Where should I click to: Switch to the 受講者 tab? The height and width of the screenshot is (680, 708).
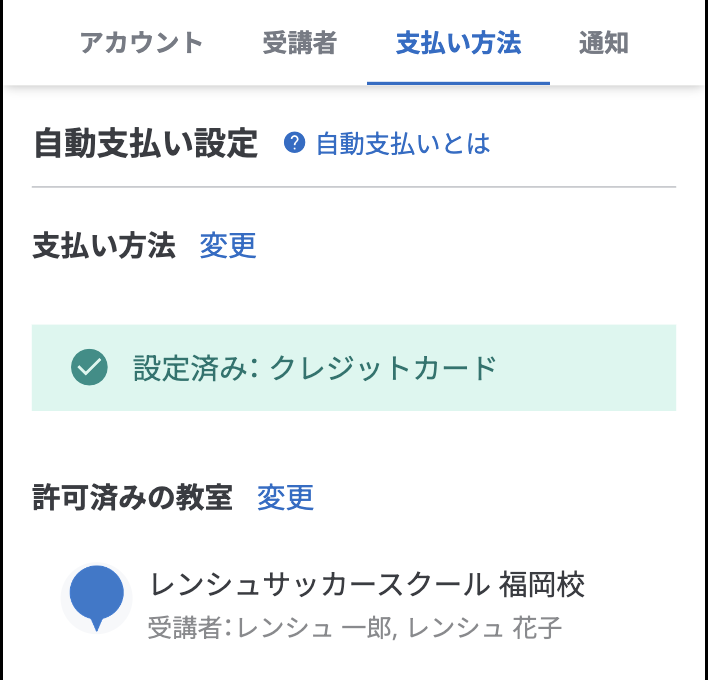pos(299,43)
